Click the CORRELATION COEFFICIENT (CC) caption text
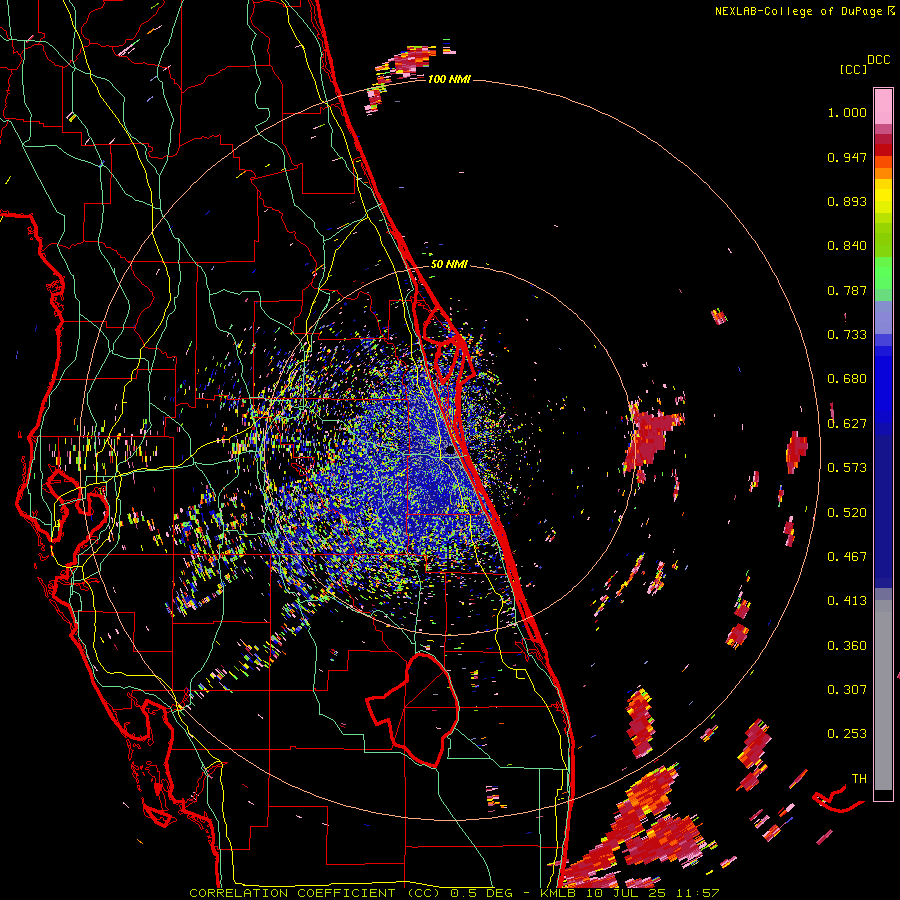Viewport: 900px width, 900px height. [315, 893]
